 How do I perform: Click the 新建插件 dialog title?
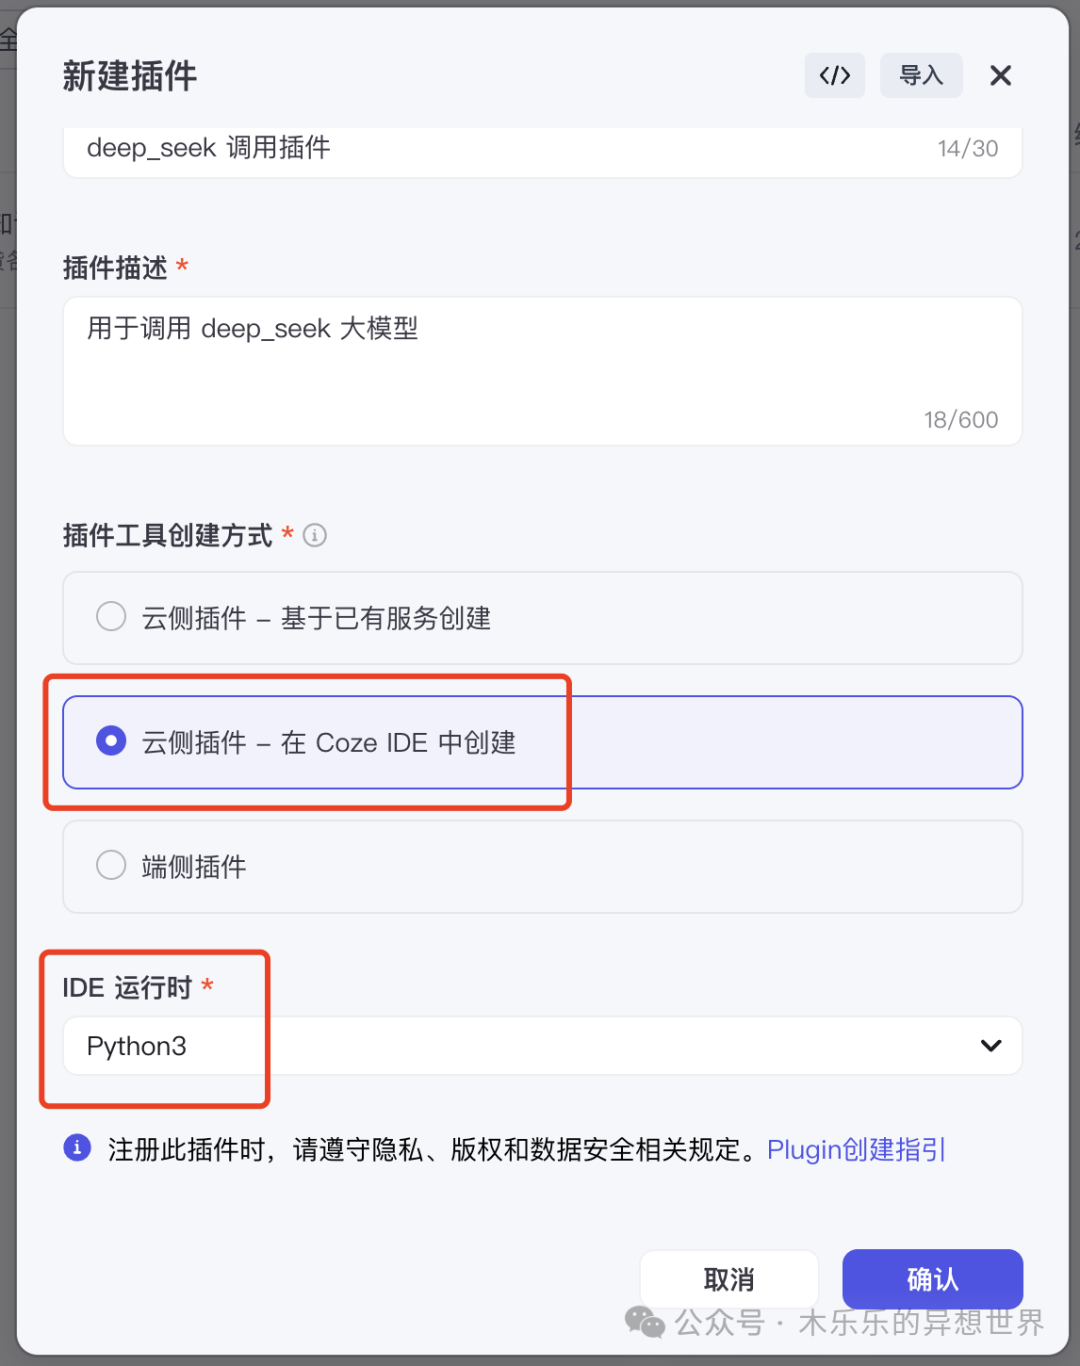130,76
